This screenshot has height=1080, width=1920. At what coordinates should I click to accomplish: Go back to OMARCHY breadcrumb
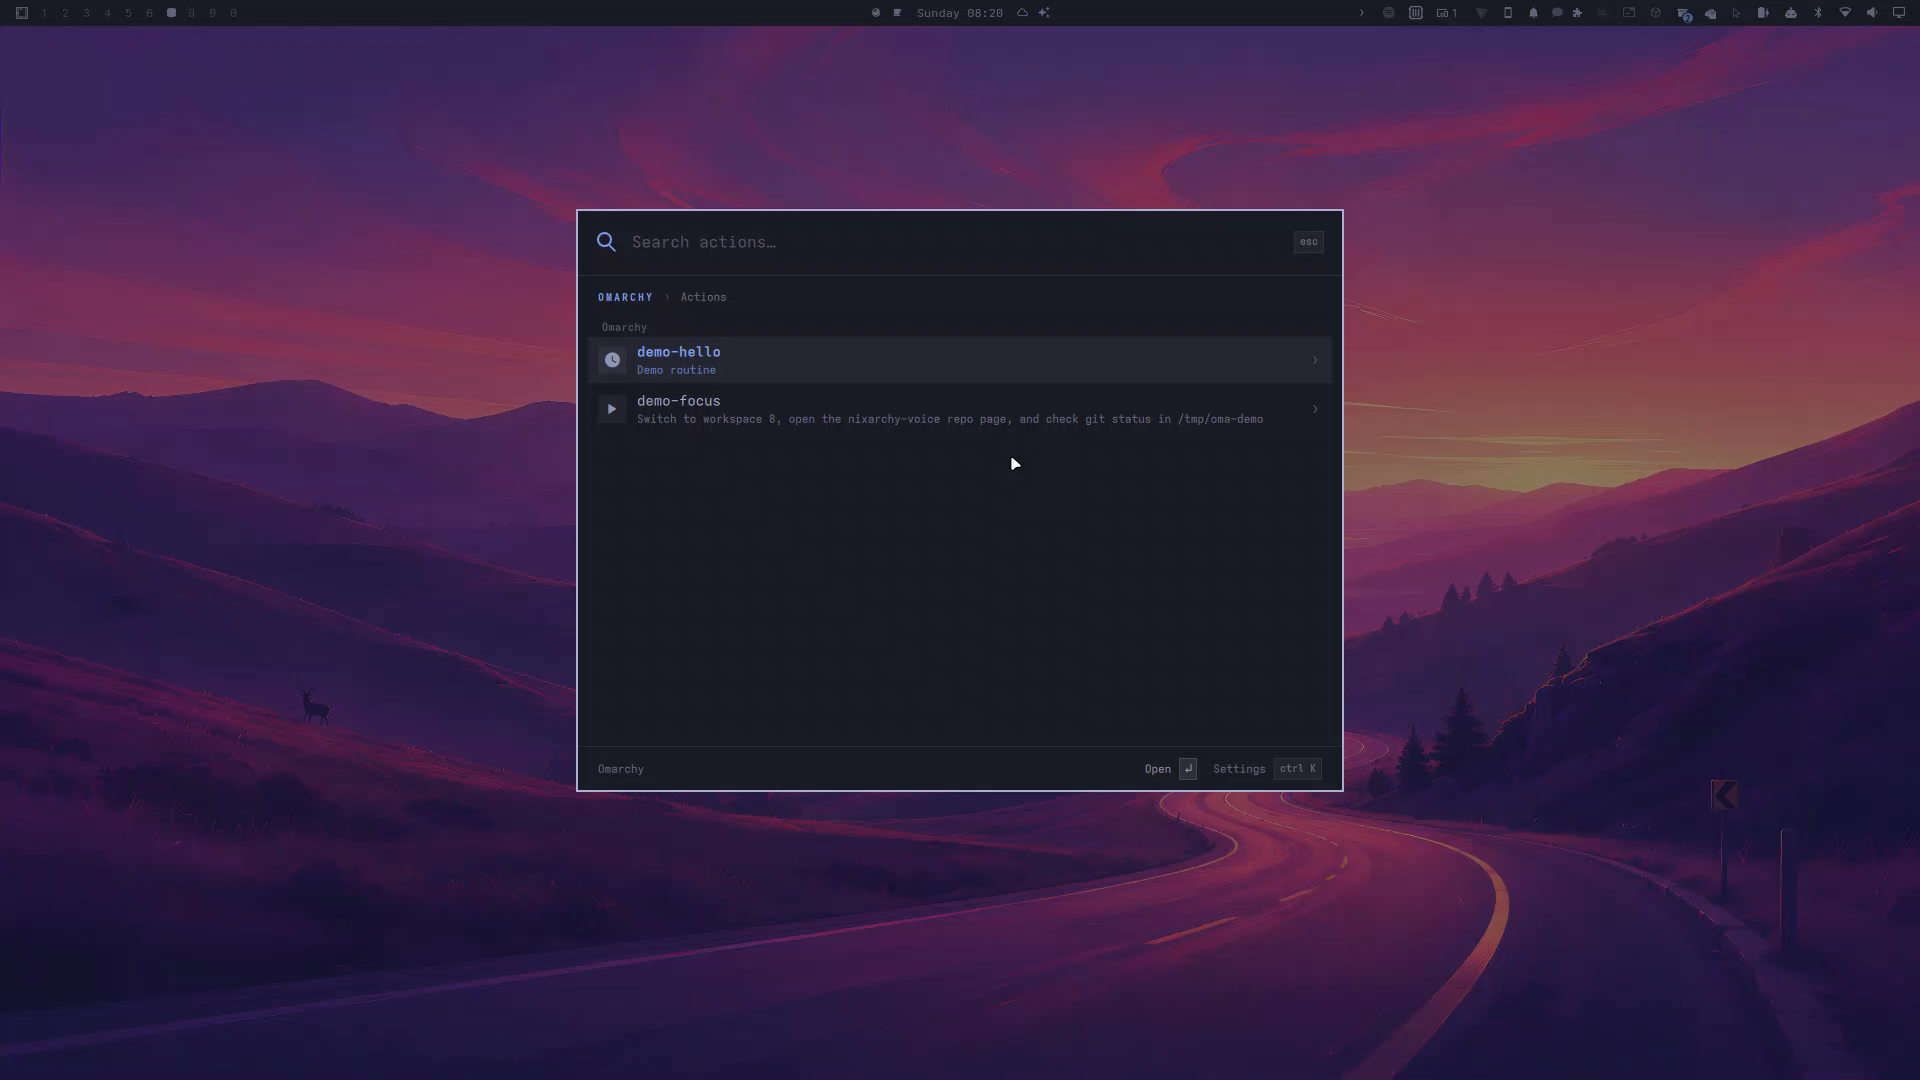tap(625, 297)
